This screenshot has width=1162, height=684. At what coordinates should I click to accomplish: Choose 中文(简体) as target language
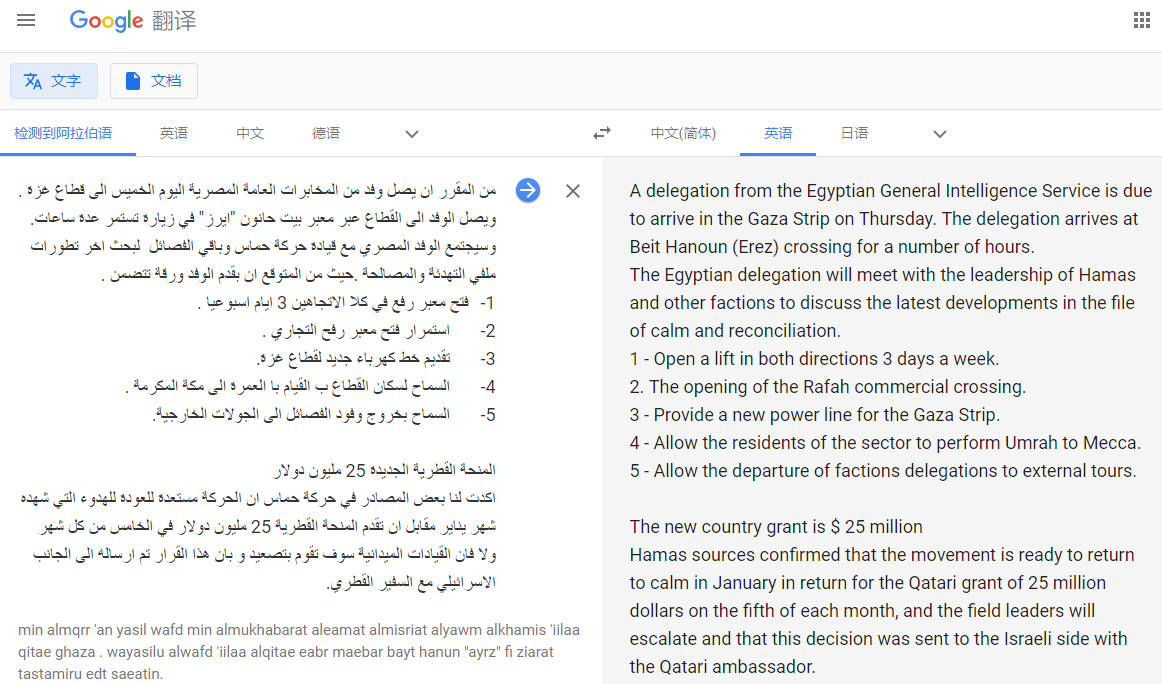click(x=683, y=133)
